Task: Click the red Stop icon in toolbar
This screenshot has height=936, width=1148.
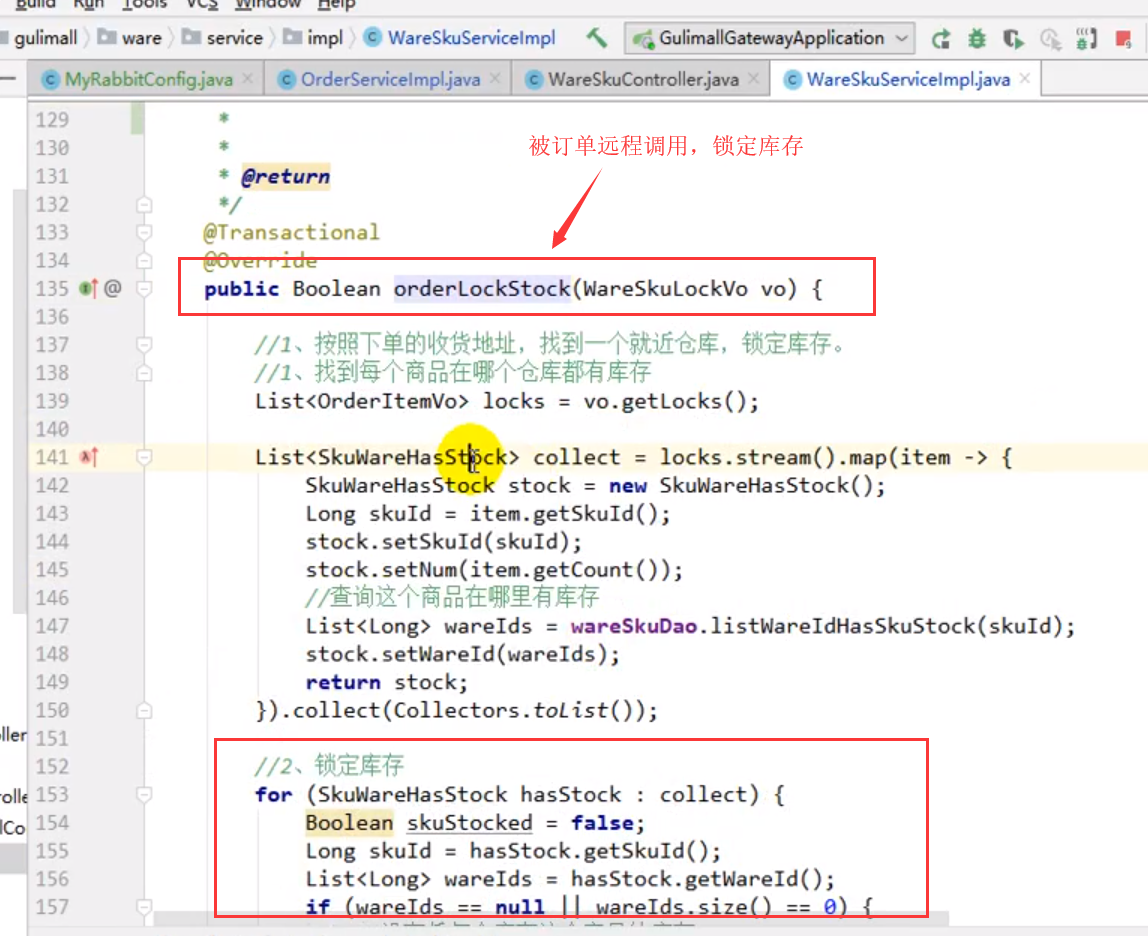Action: coord(1125,39)
